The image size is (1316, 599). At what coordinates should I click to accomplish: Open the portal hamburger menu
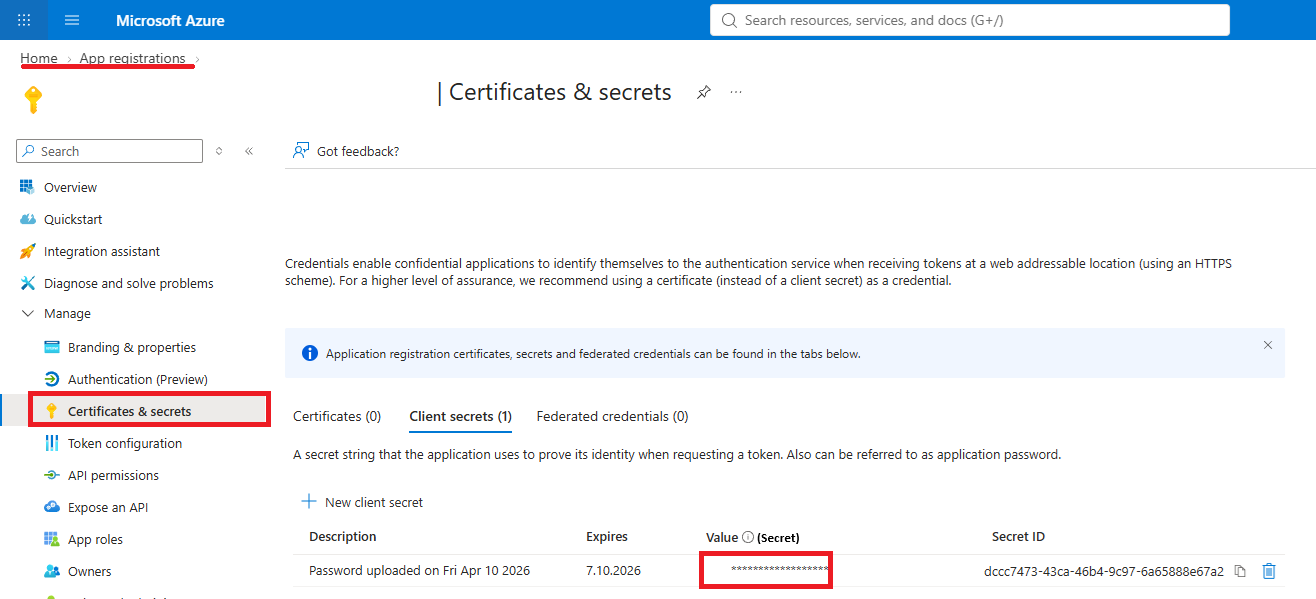(x=72, y=20)
